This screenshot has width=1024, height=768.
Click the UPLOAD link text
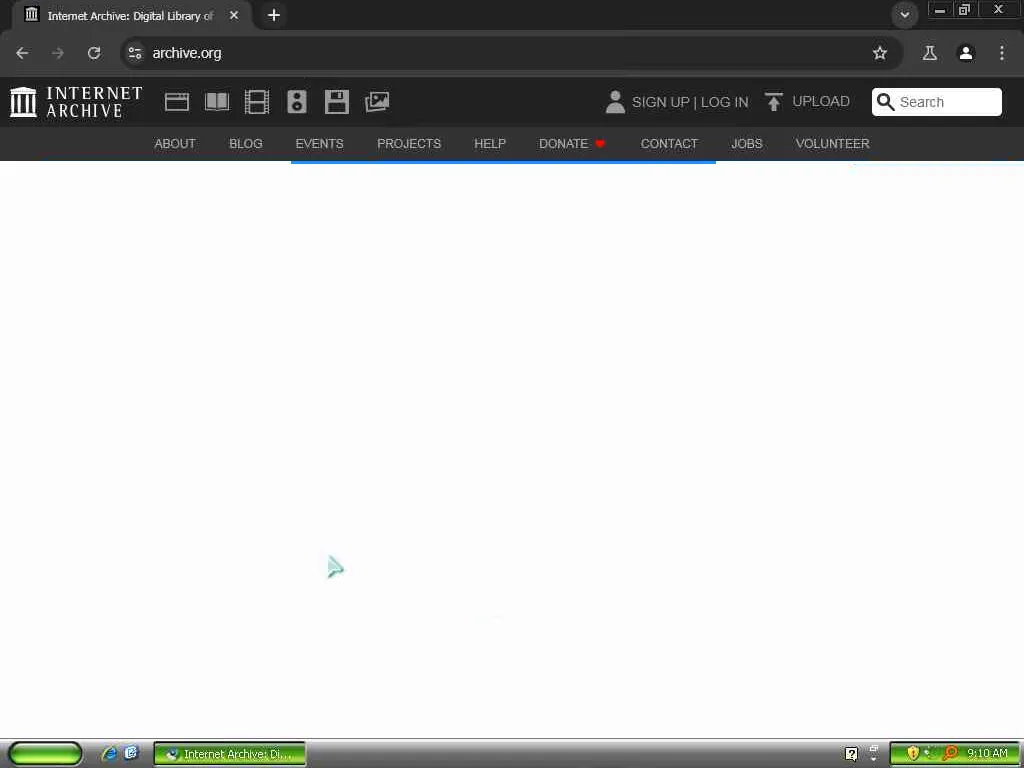[x=821, y=101]
